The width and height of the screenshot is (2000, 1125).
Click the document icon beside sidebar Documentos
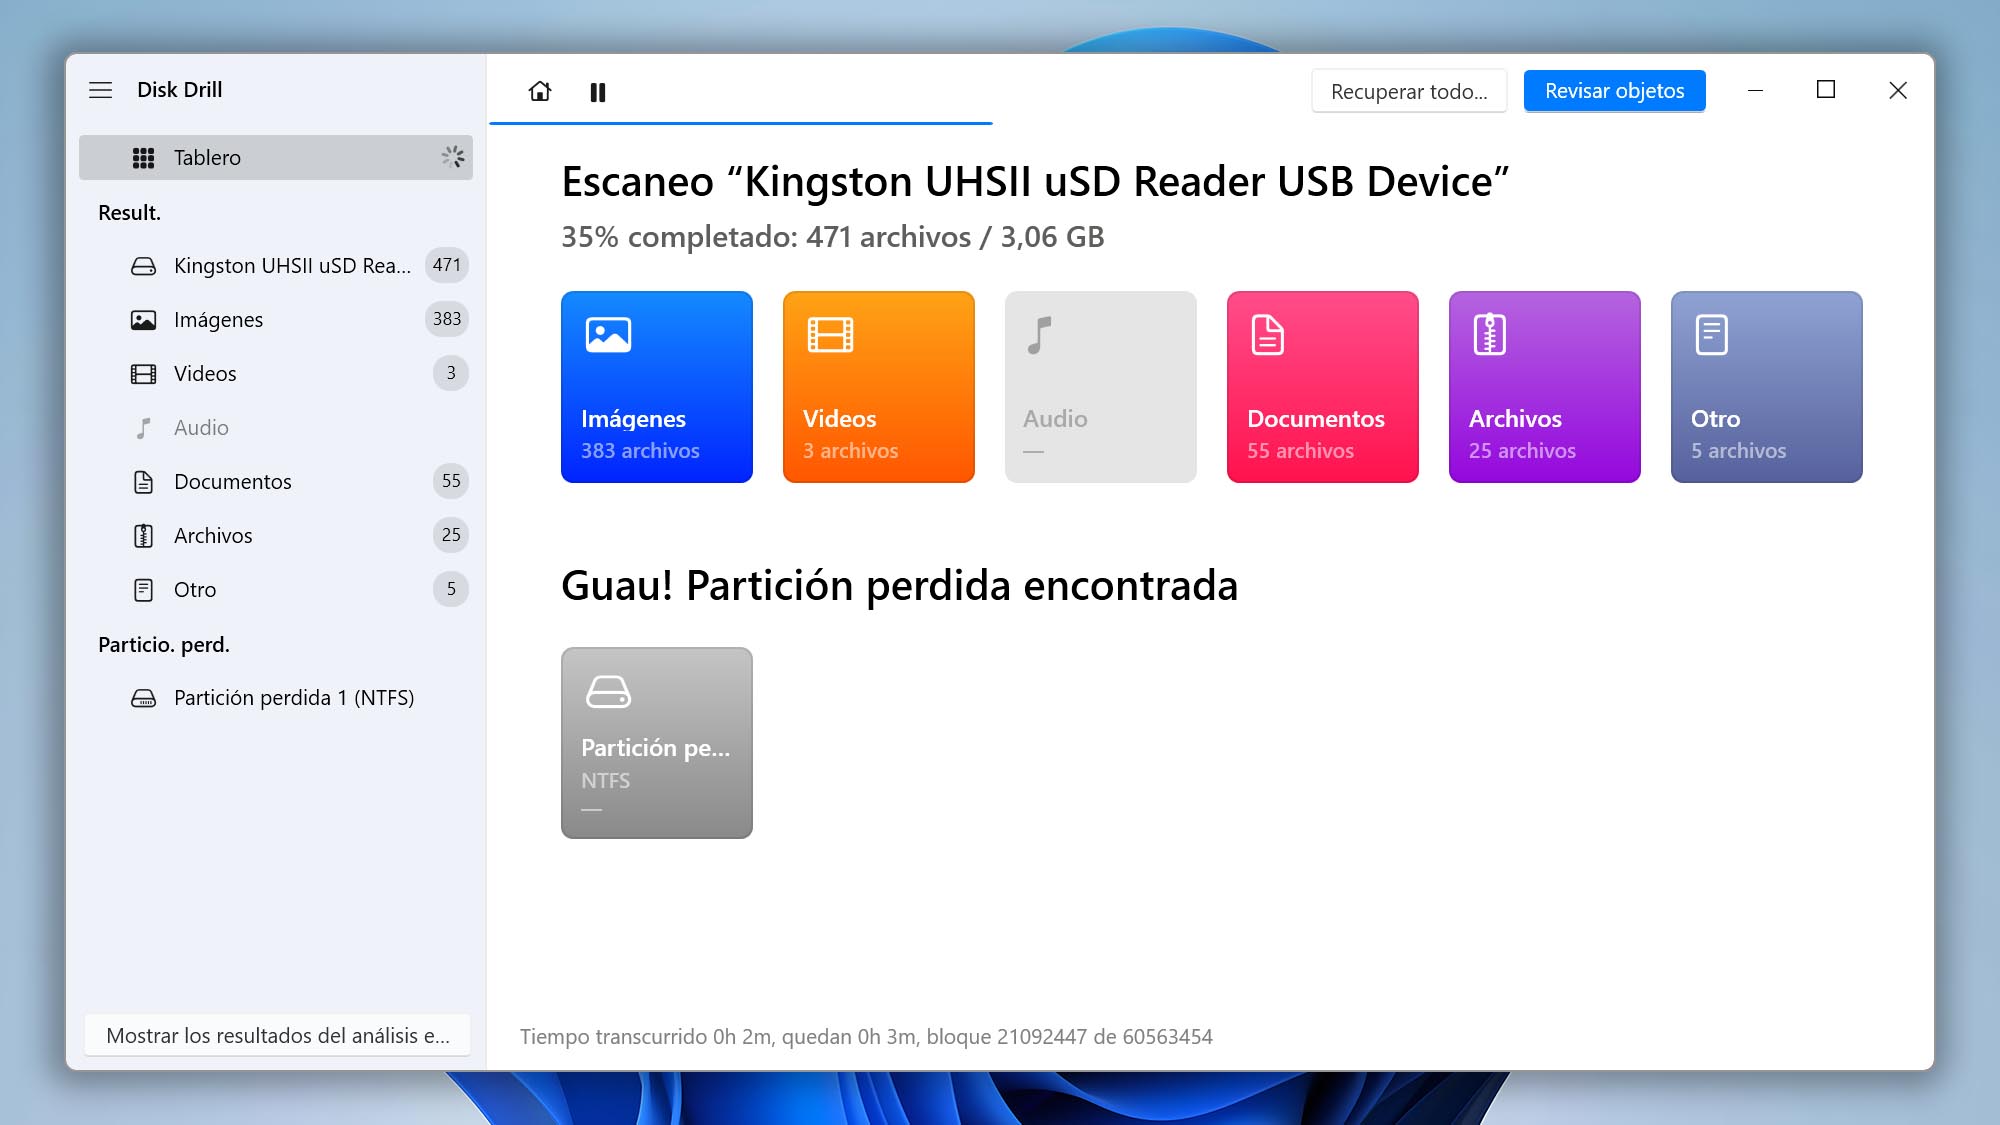point(144,482)
